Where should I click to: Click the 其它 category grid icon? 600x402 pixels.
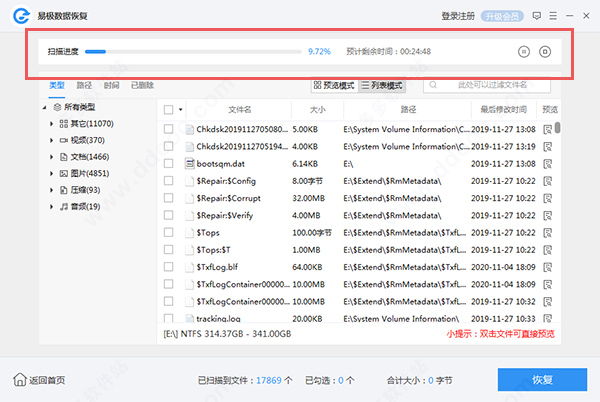64,124
